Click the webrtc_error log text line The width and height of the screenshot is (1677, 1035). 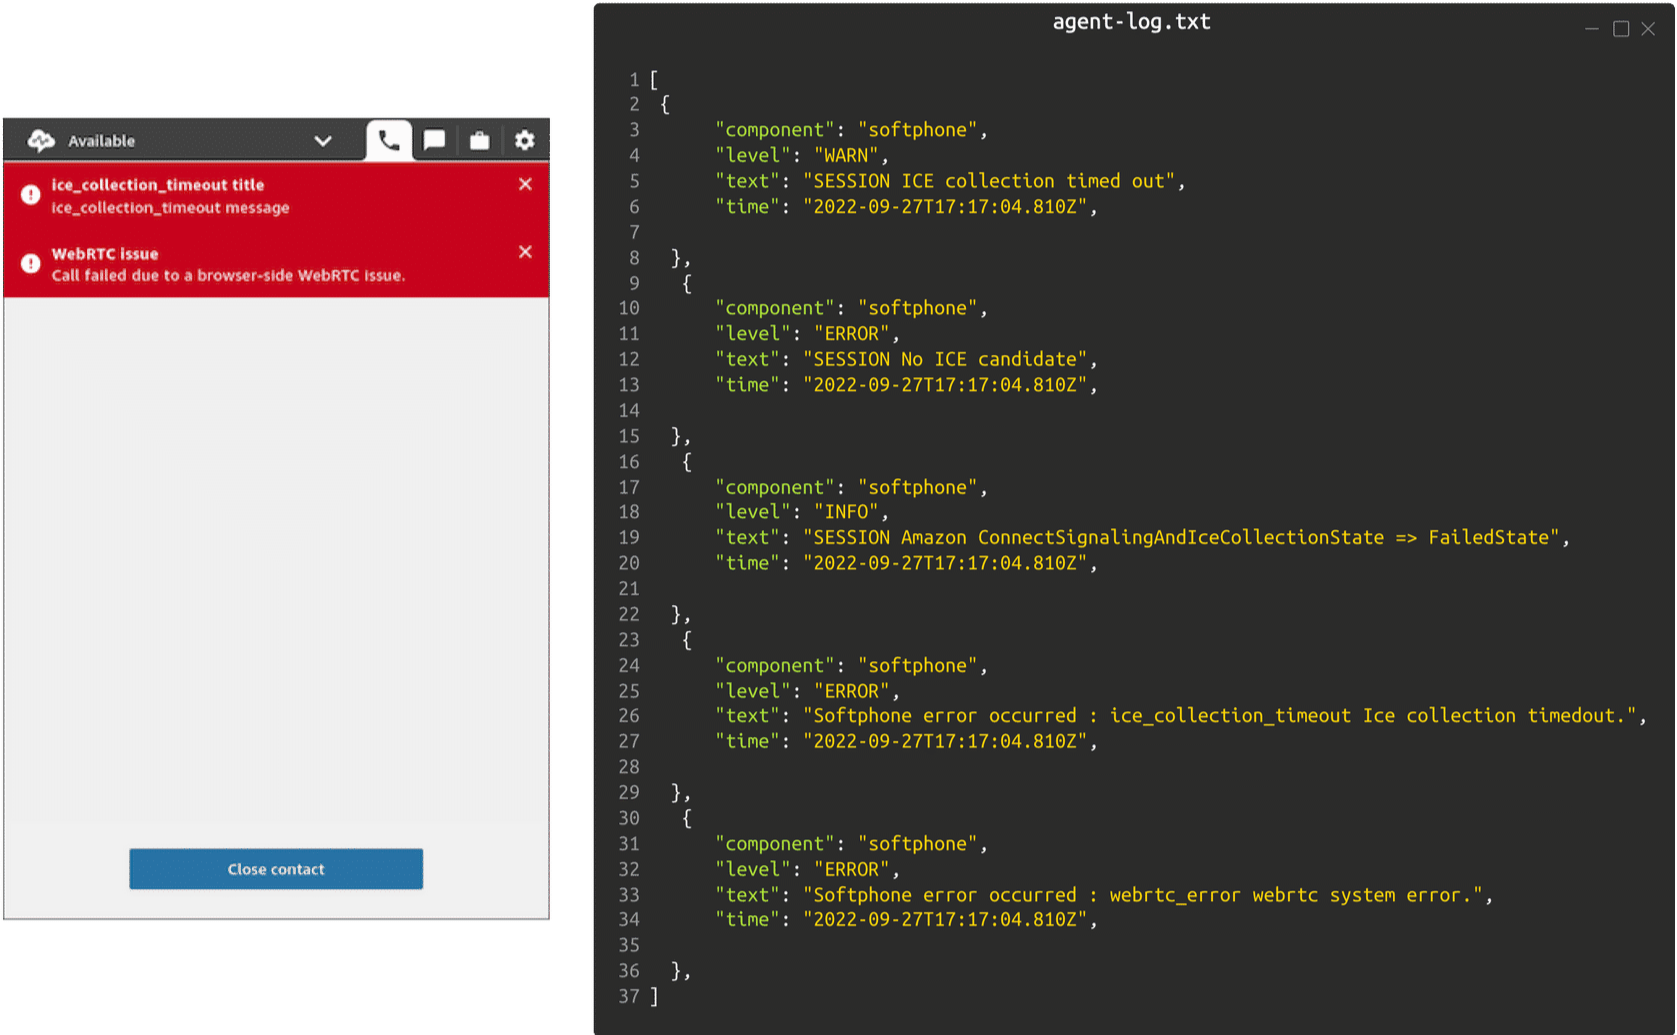tap(1103, 895)
